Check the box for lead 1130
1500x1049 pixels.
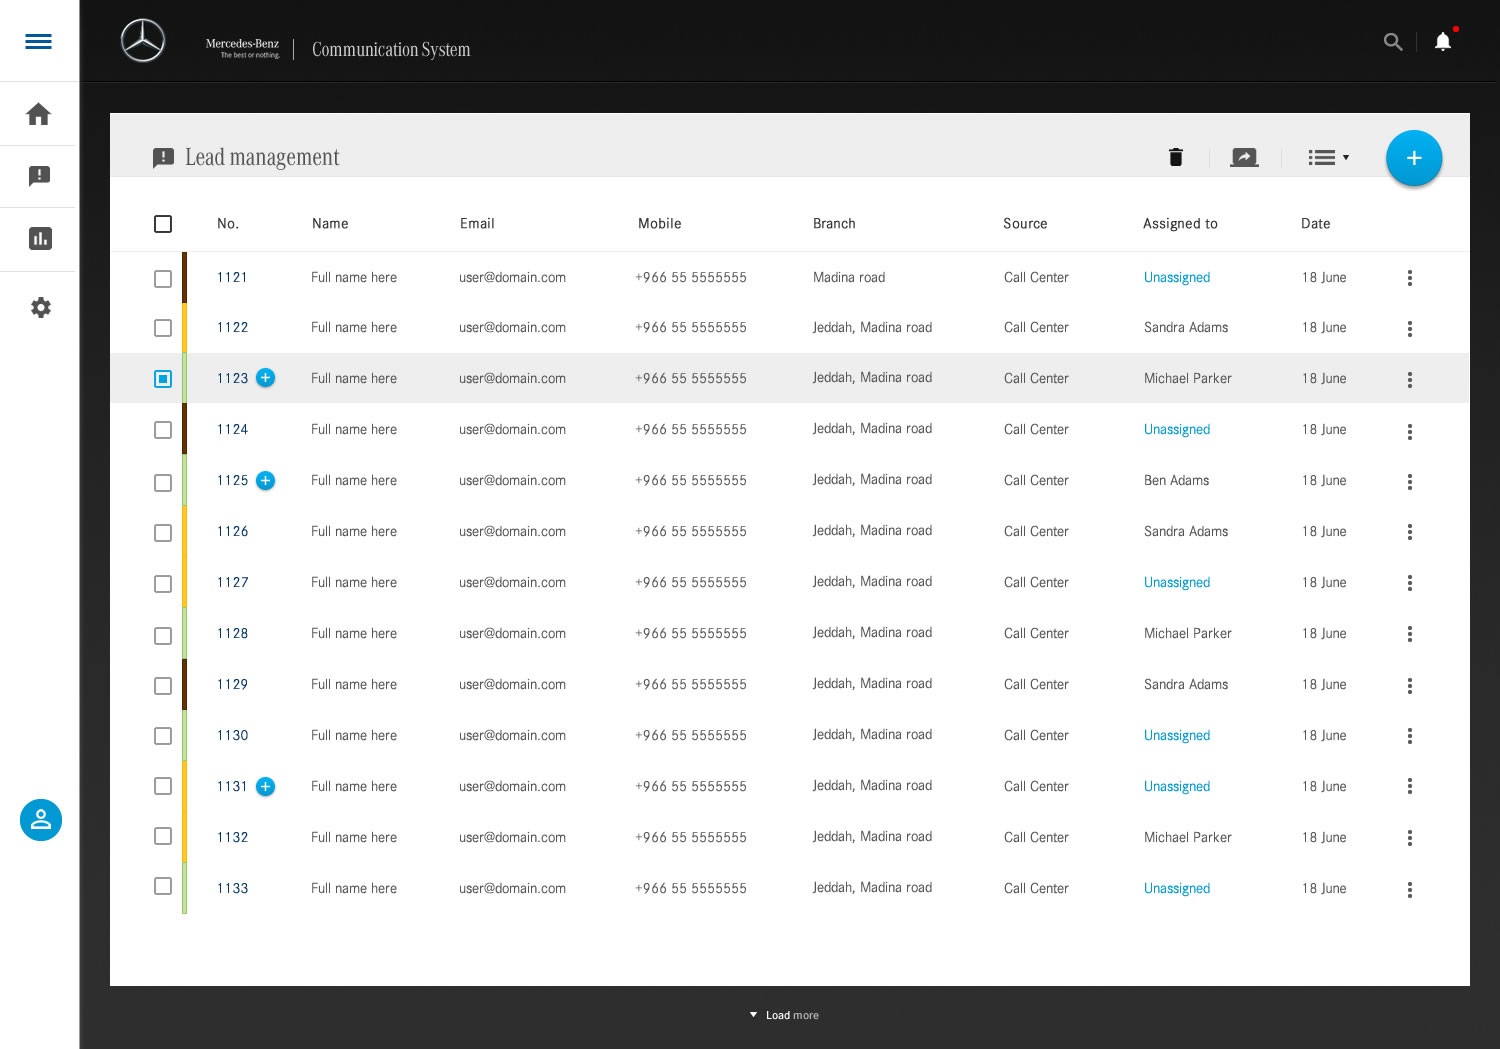pyautogui.click(x=163, y=736)
